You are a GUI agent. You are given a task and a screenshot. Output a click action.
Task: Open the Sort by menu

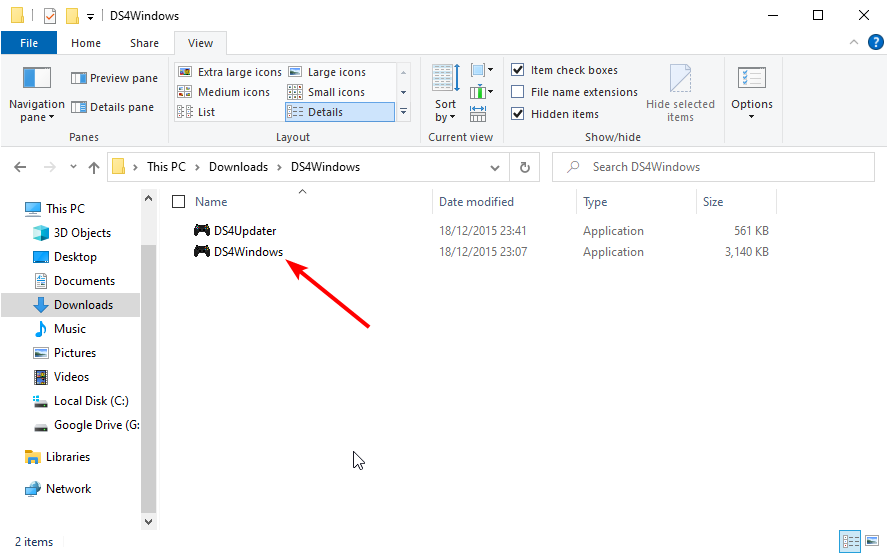point(446,94)
